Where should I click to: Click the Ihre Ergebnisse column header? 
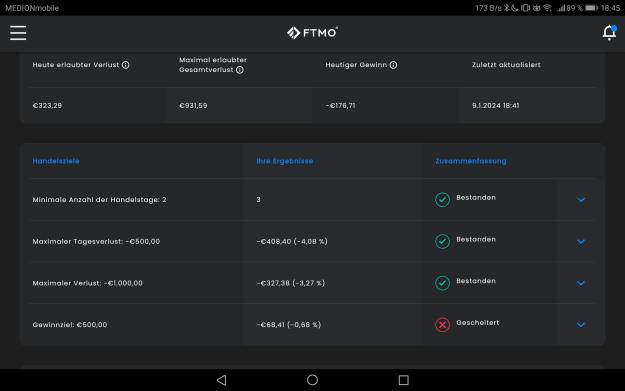285,161
